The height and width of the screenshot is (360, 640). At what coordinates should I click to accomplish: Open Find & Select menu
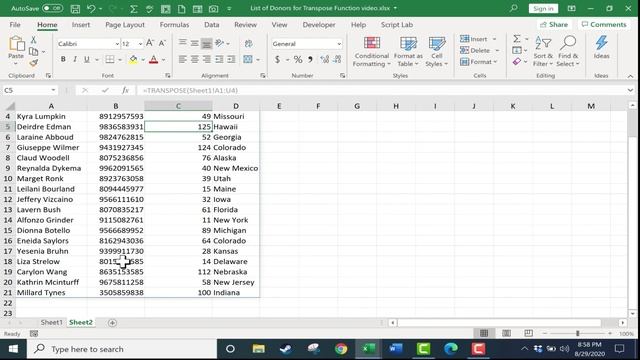coord(568,51)
